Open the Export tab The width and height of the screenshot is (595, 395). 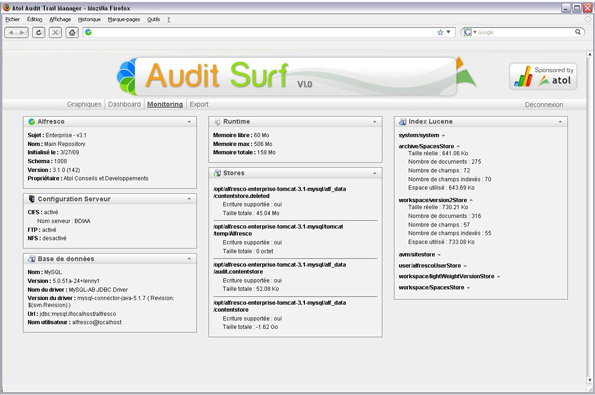199,104
